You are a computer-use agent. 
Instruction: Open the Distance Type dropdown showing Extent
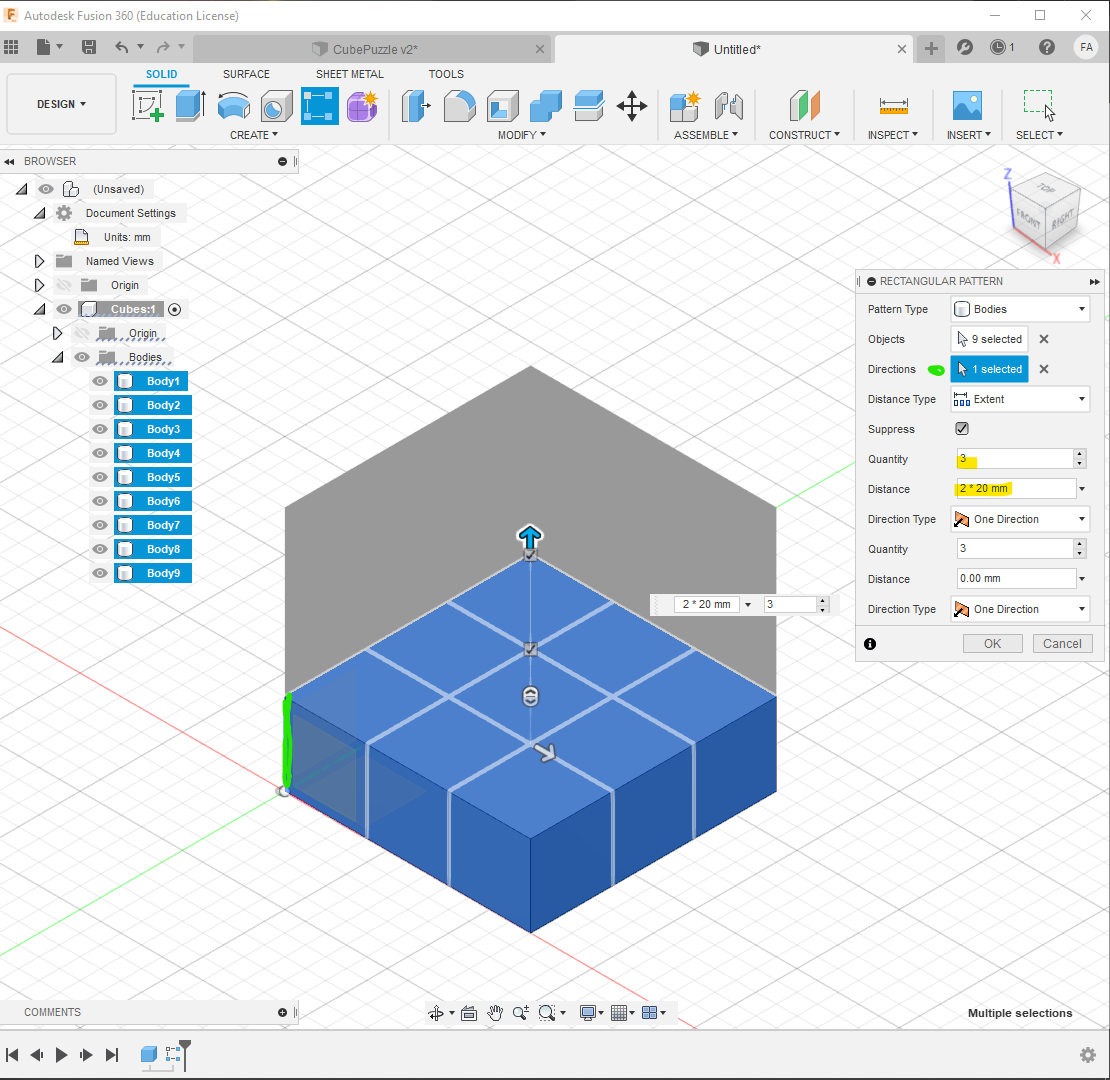pos(1020,399)
